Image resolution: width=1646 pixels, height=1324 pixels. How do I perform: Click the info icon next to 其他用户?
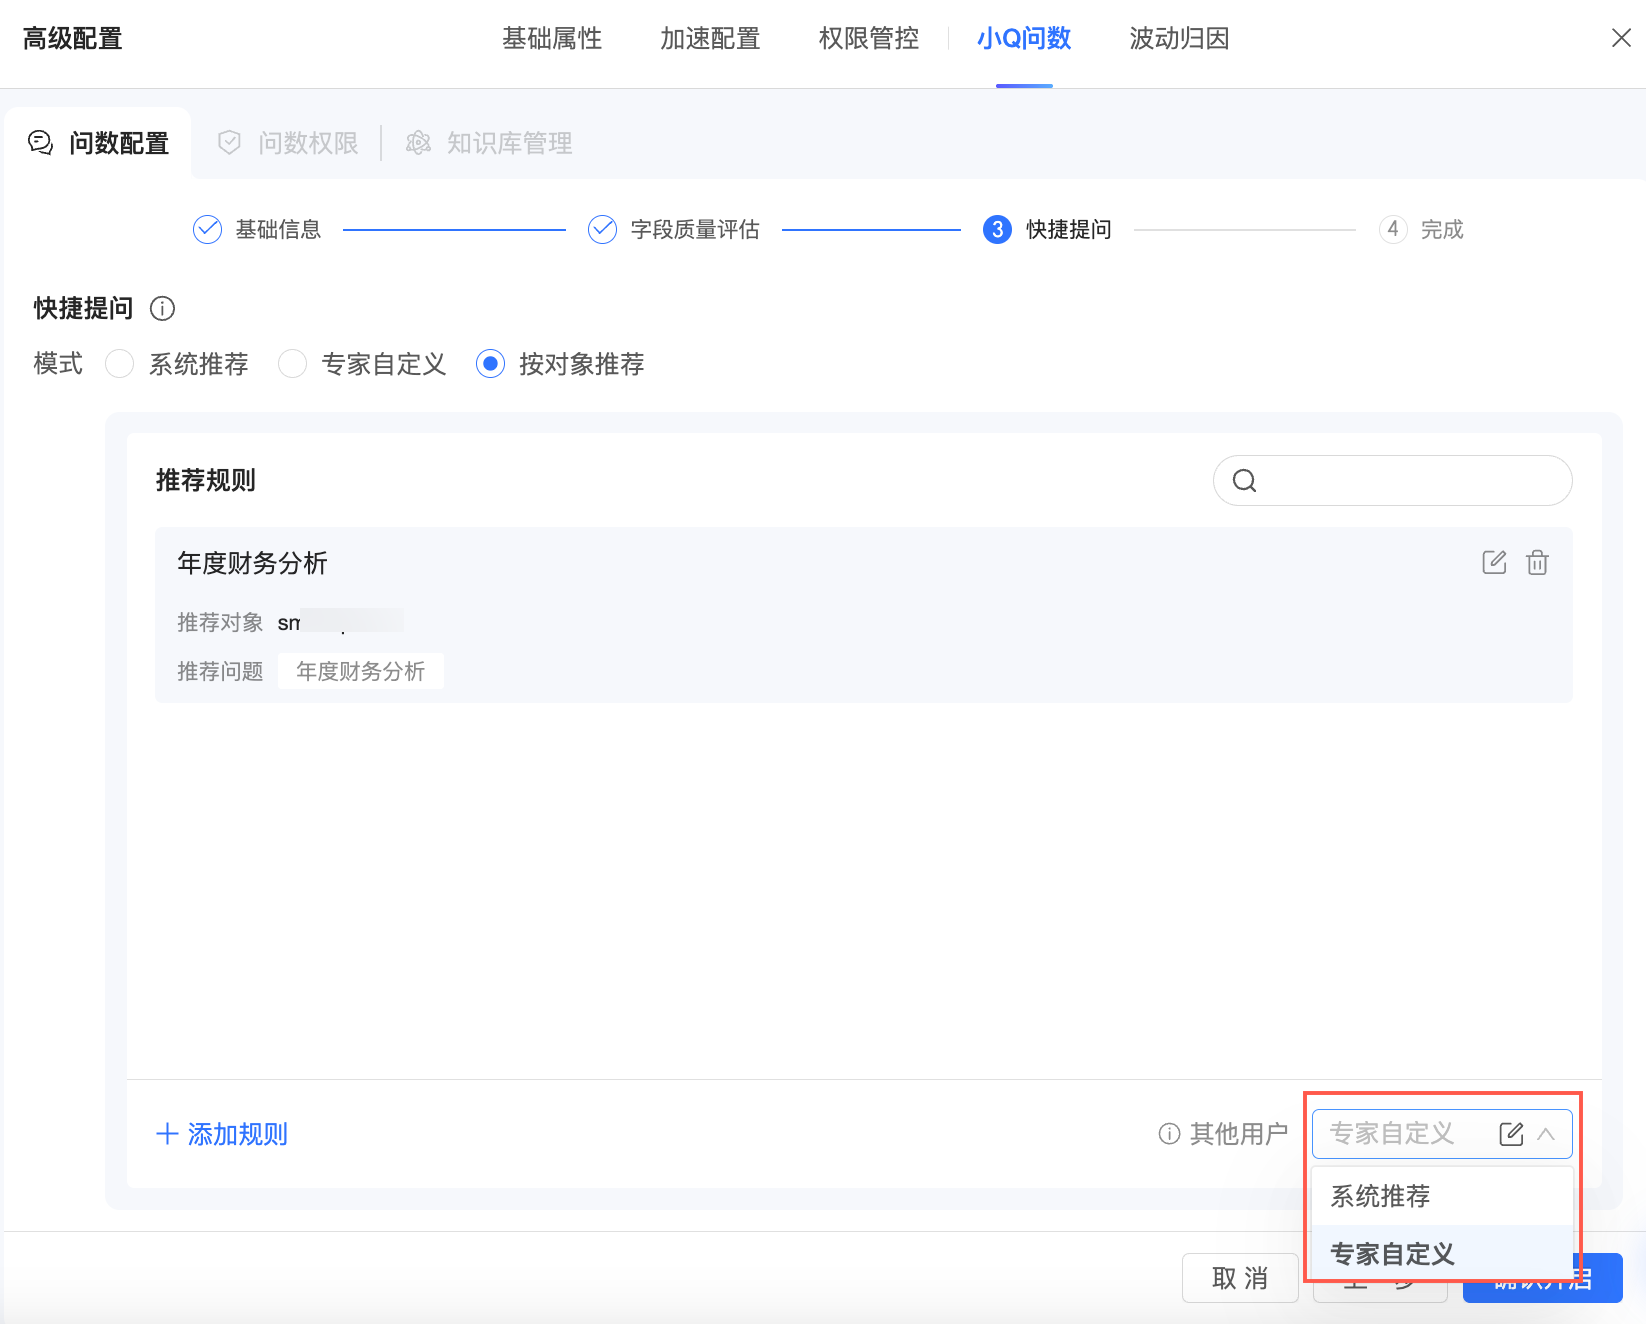[x=1169, y=1134]
